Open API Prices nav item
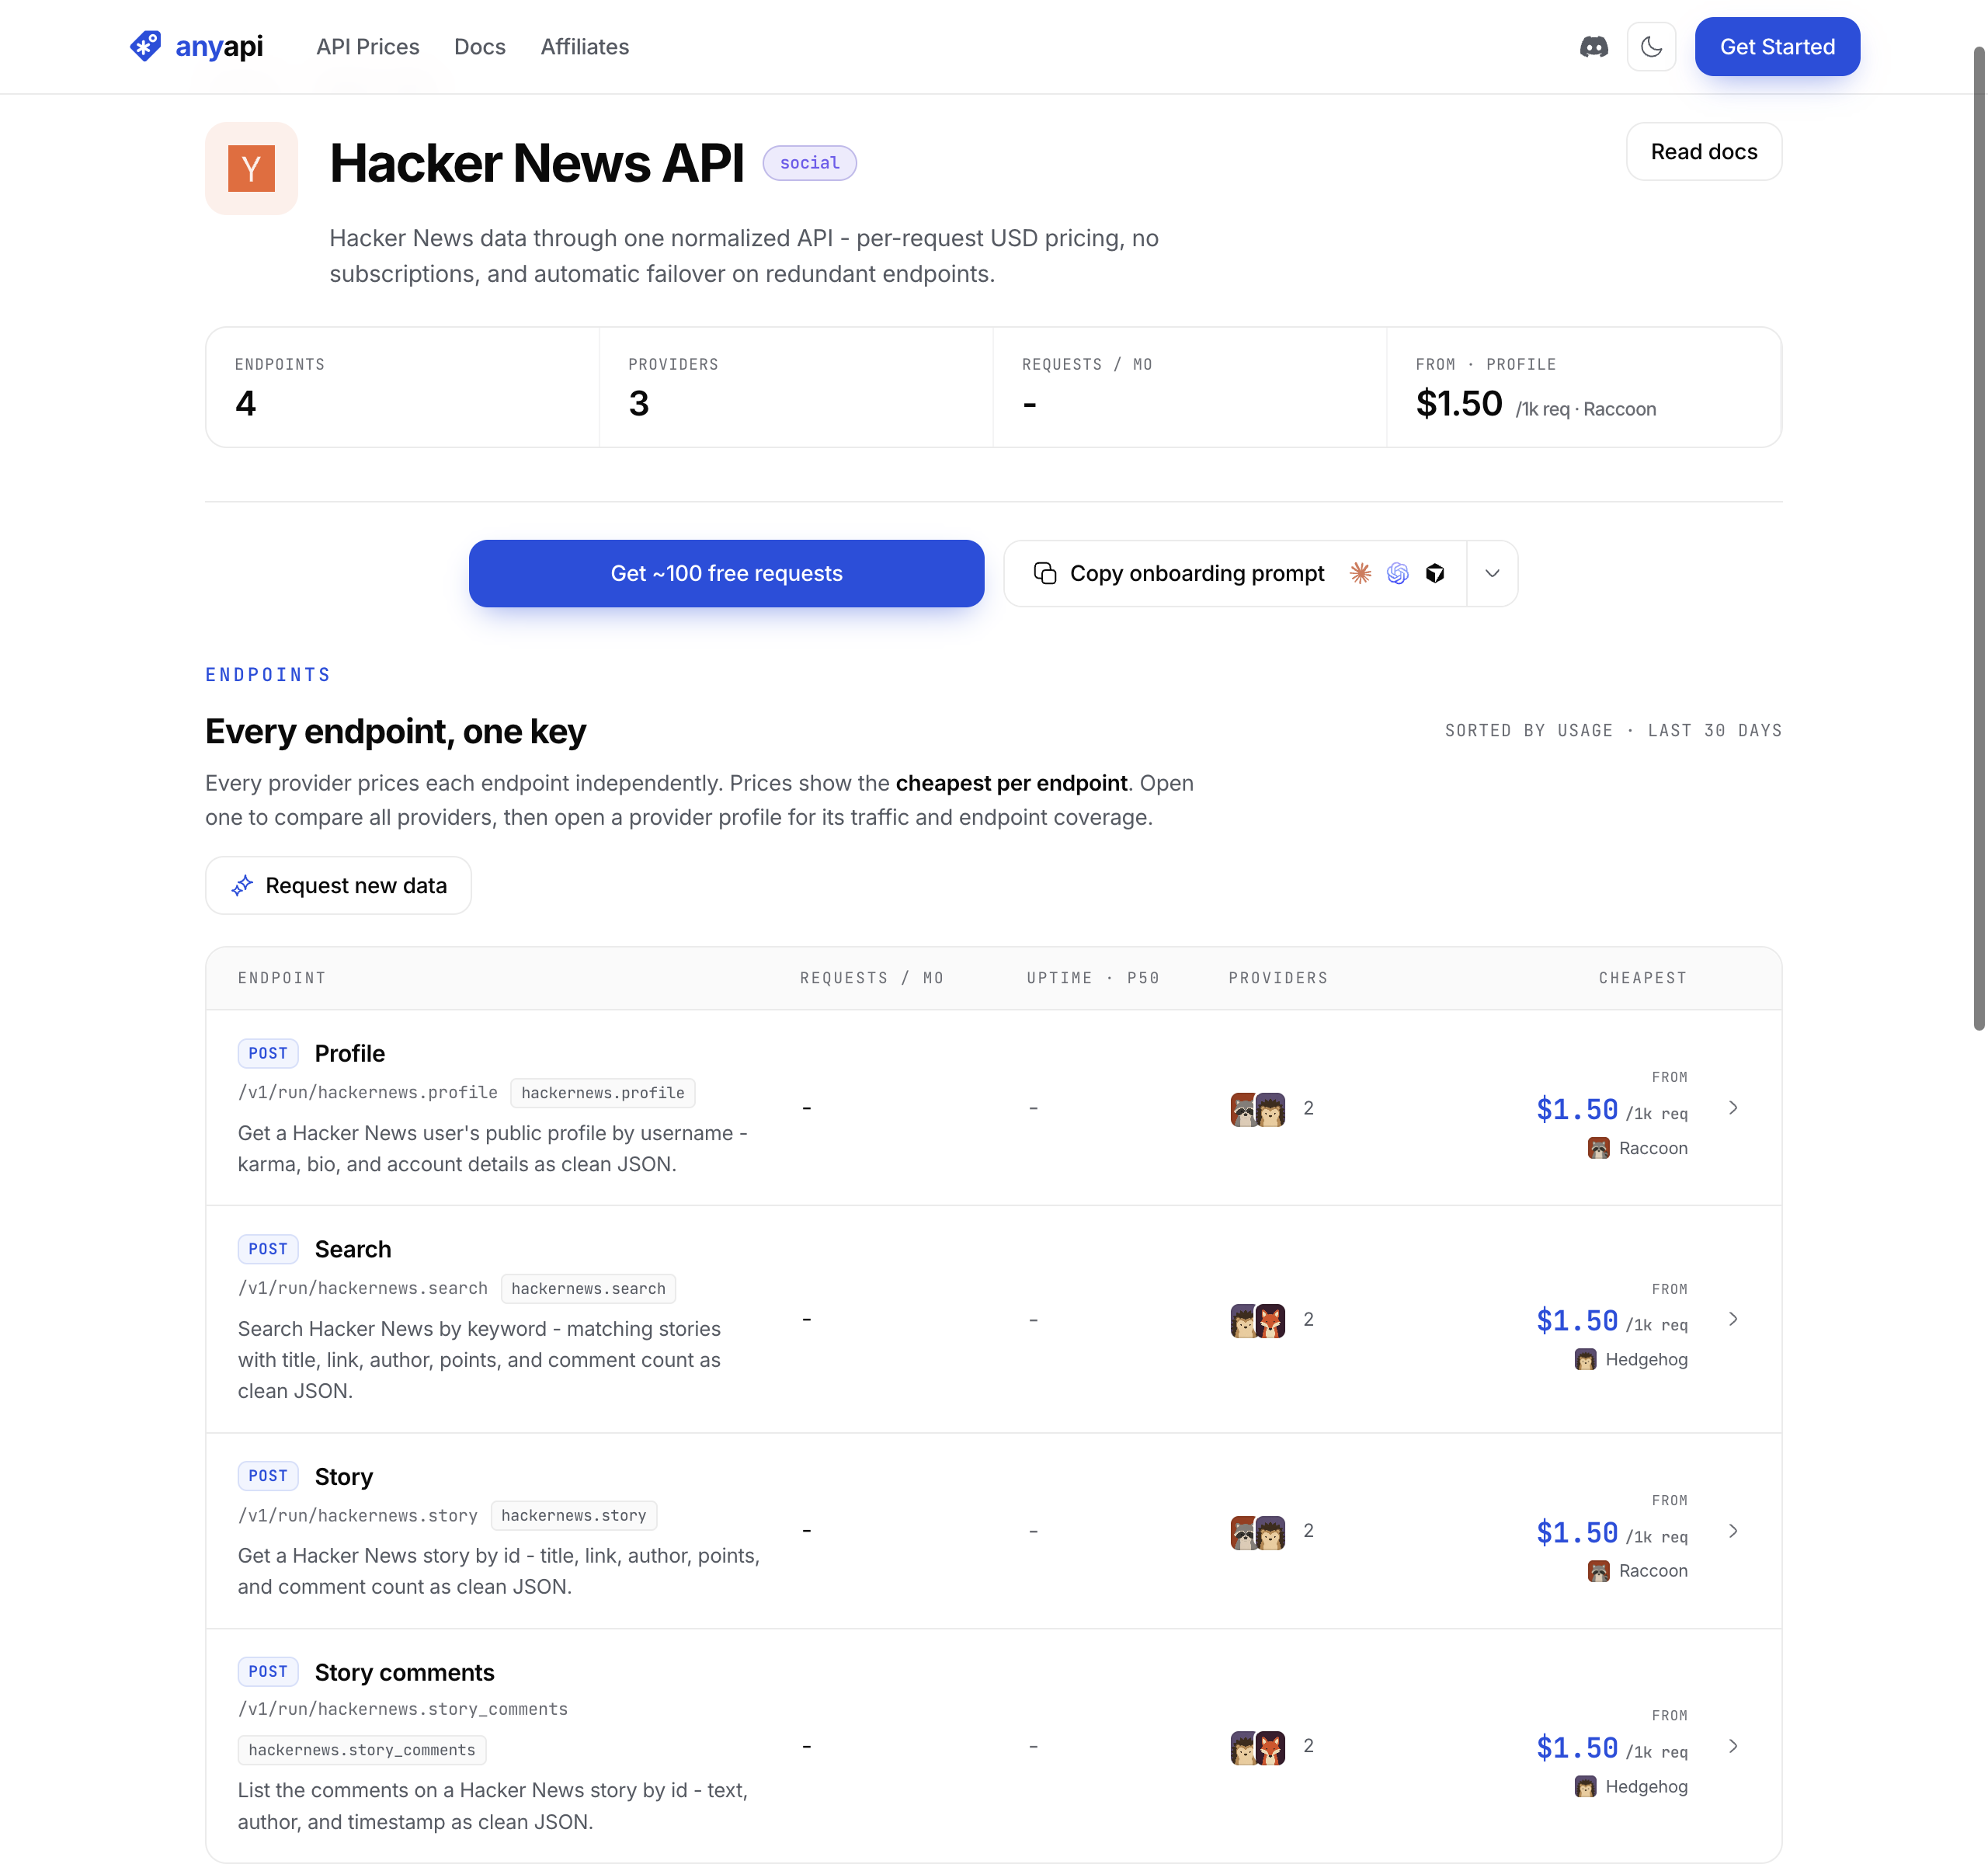The height and width of the screenshot is (1864, 1988). 368,47
